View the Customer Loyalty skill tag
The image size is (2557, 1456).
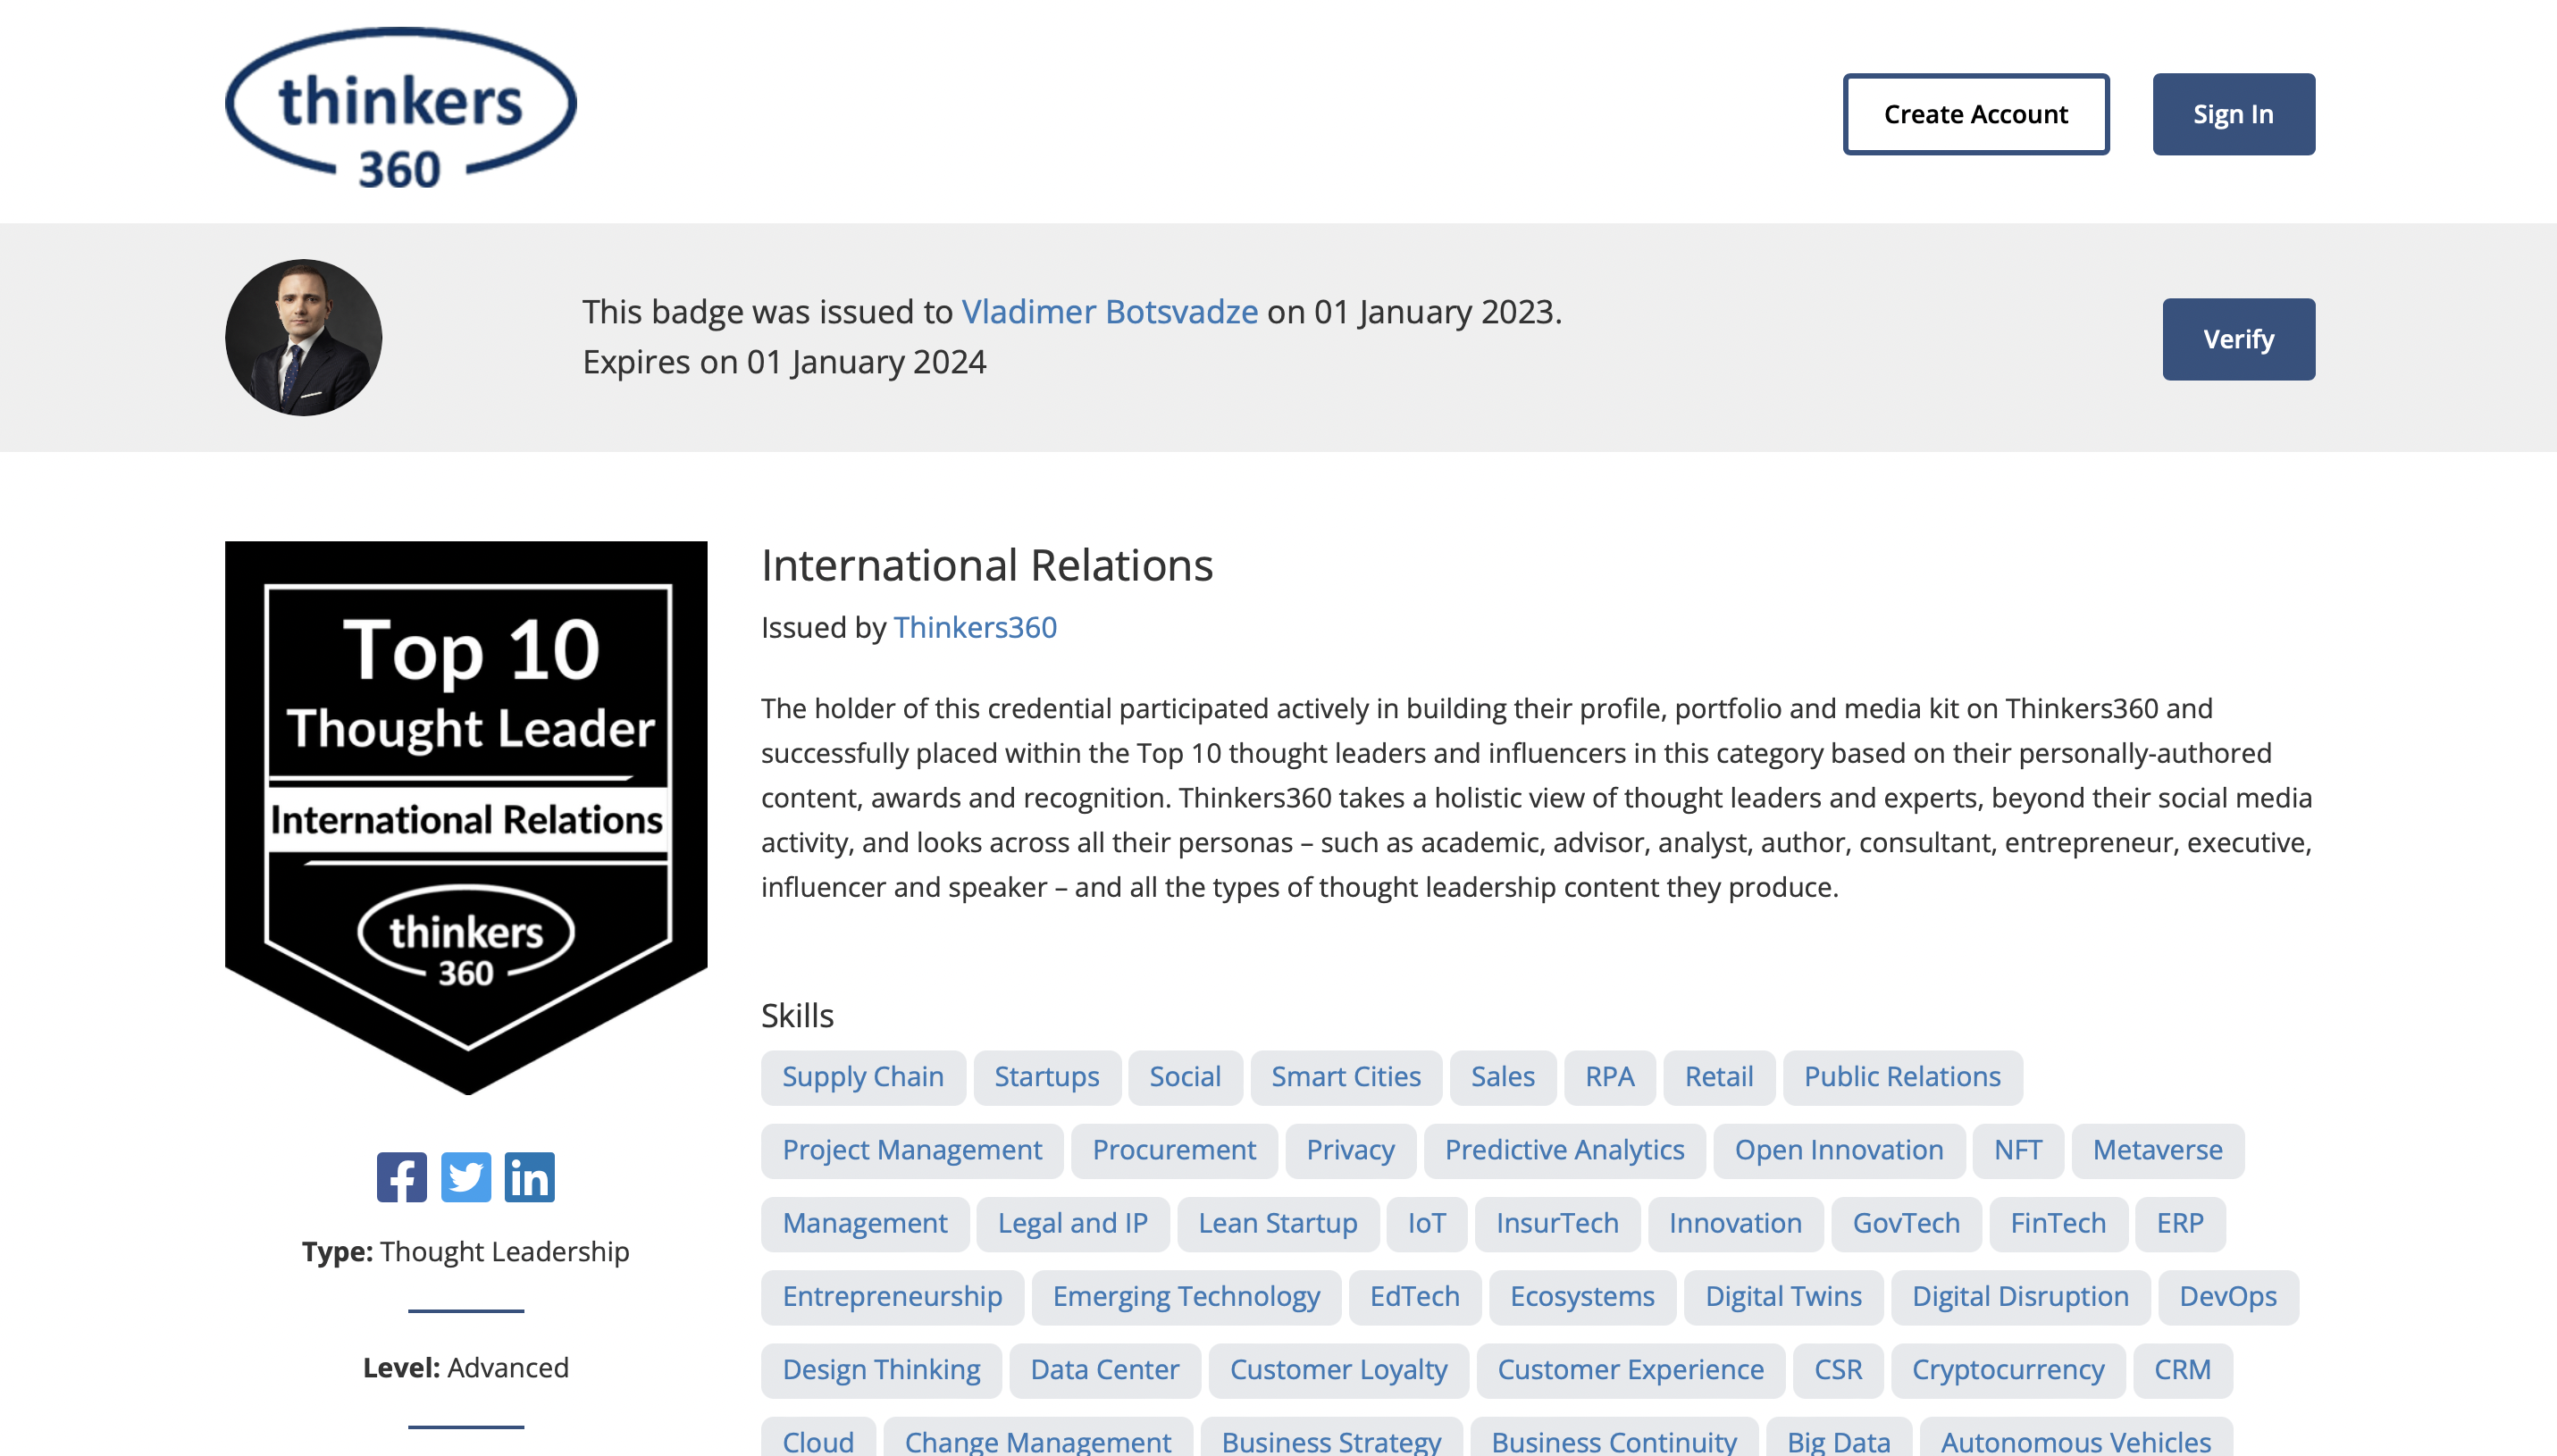tap(1338, 1370)
